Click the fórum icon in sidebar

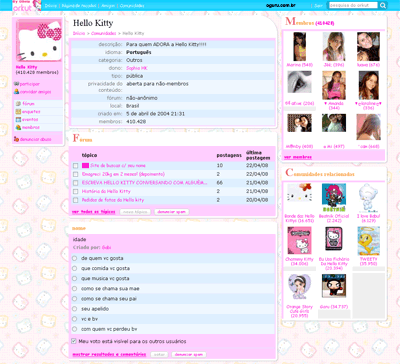18,104
